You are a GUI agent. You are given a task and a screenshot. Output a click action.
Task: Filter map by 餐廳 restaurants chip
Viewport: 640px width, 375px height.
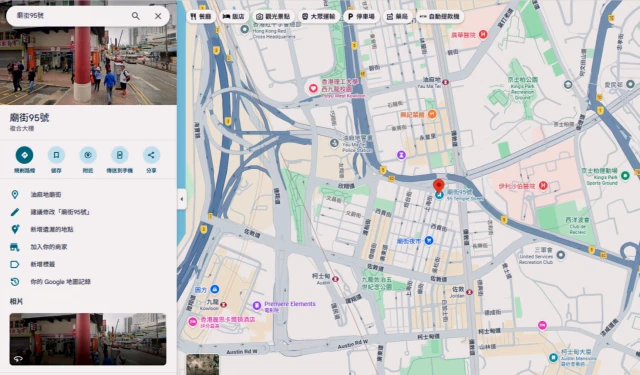coord(201,16)
